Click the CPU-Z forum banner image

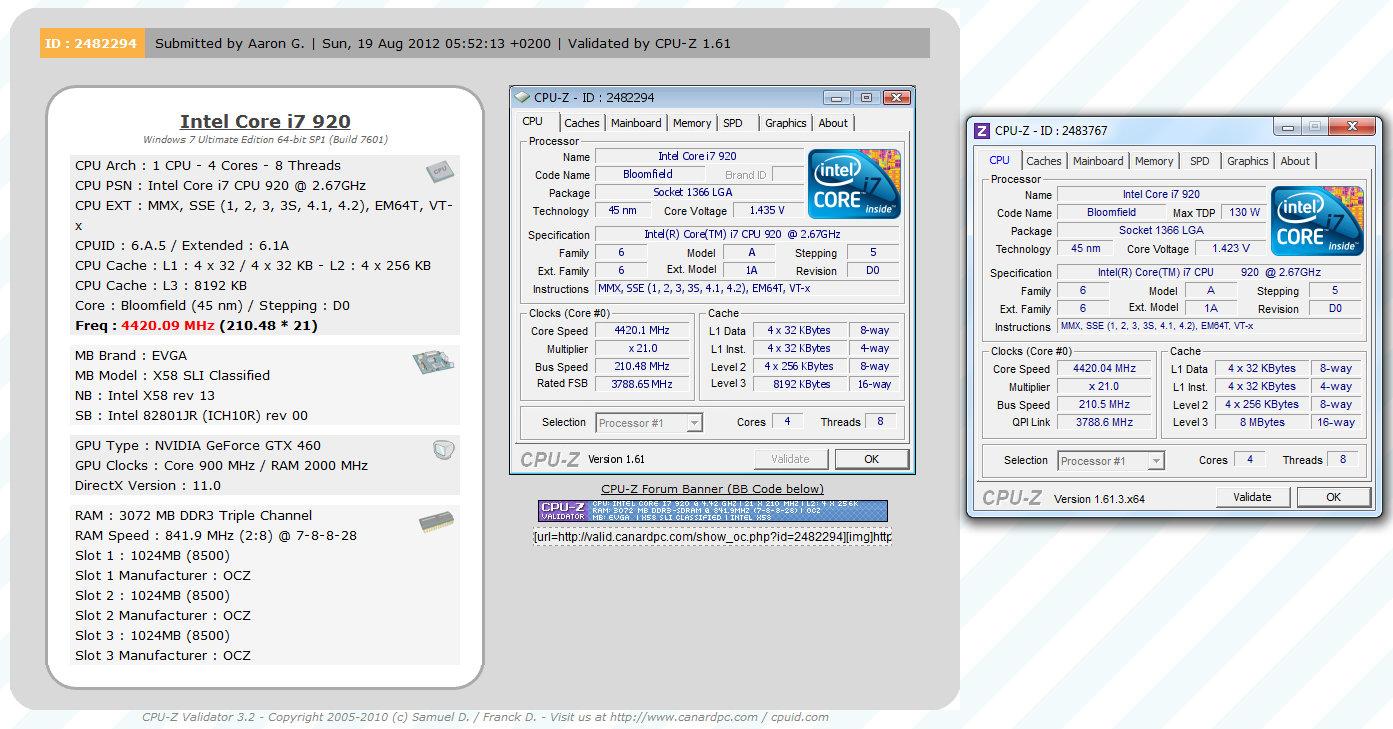pos(713,511)
